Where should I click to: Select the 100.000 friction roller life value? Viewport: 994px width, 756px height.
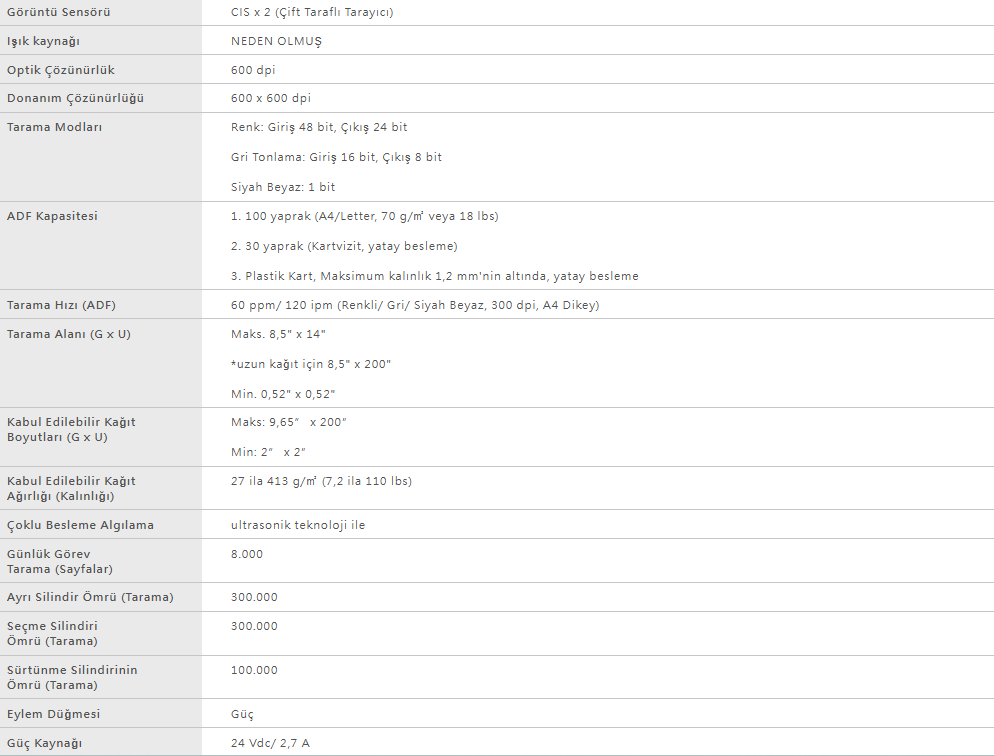(x=254, y=670)
